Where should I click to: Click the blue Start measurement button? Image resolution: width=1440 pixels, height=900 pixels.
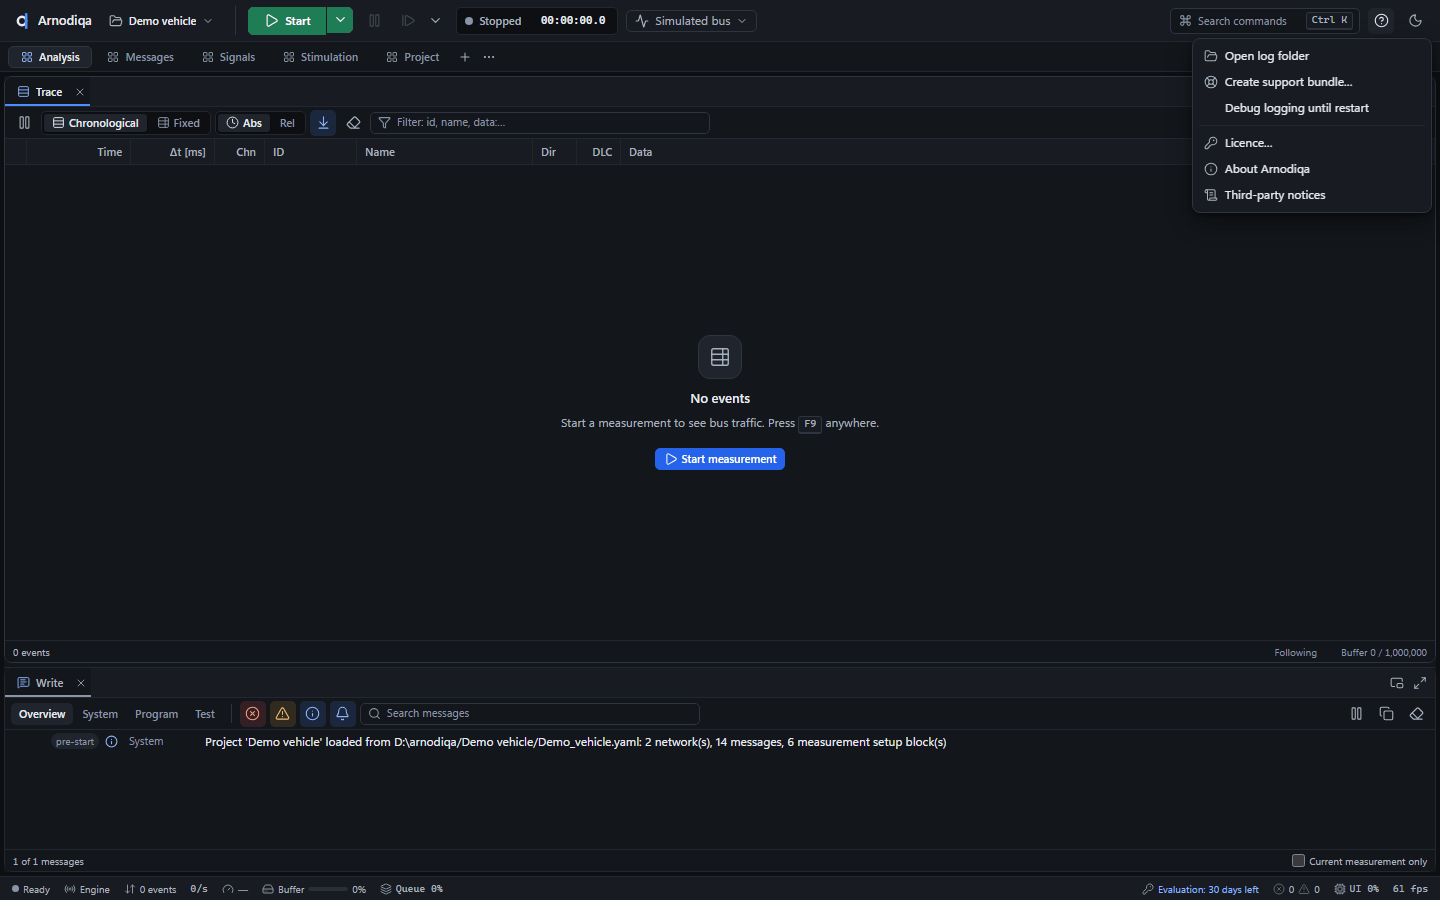720,459
